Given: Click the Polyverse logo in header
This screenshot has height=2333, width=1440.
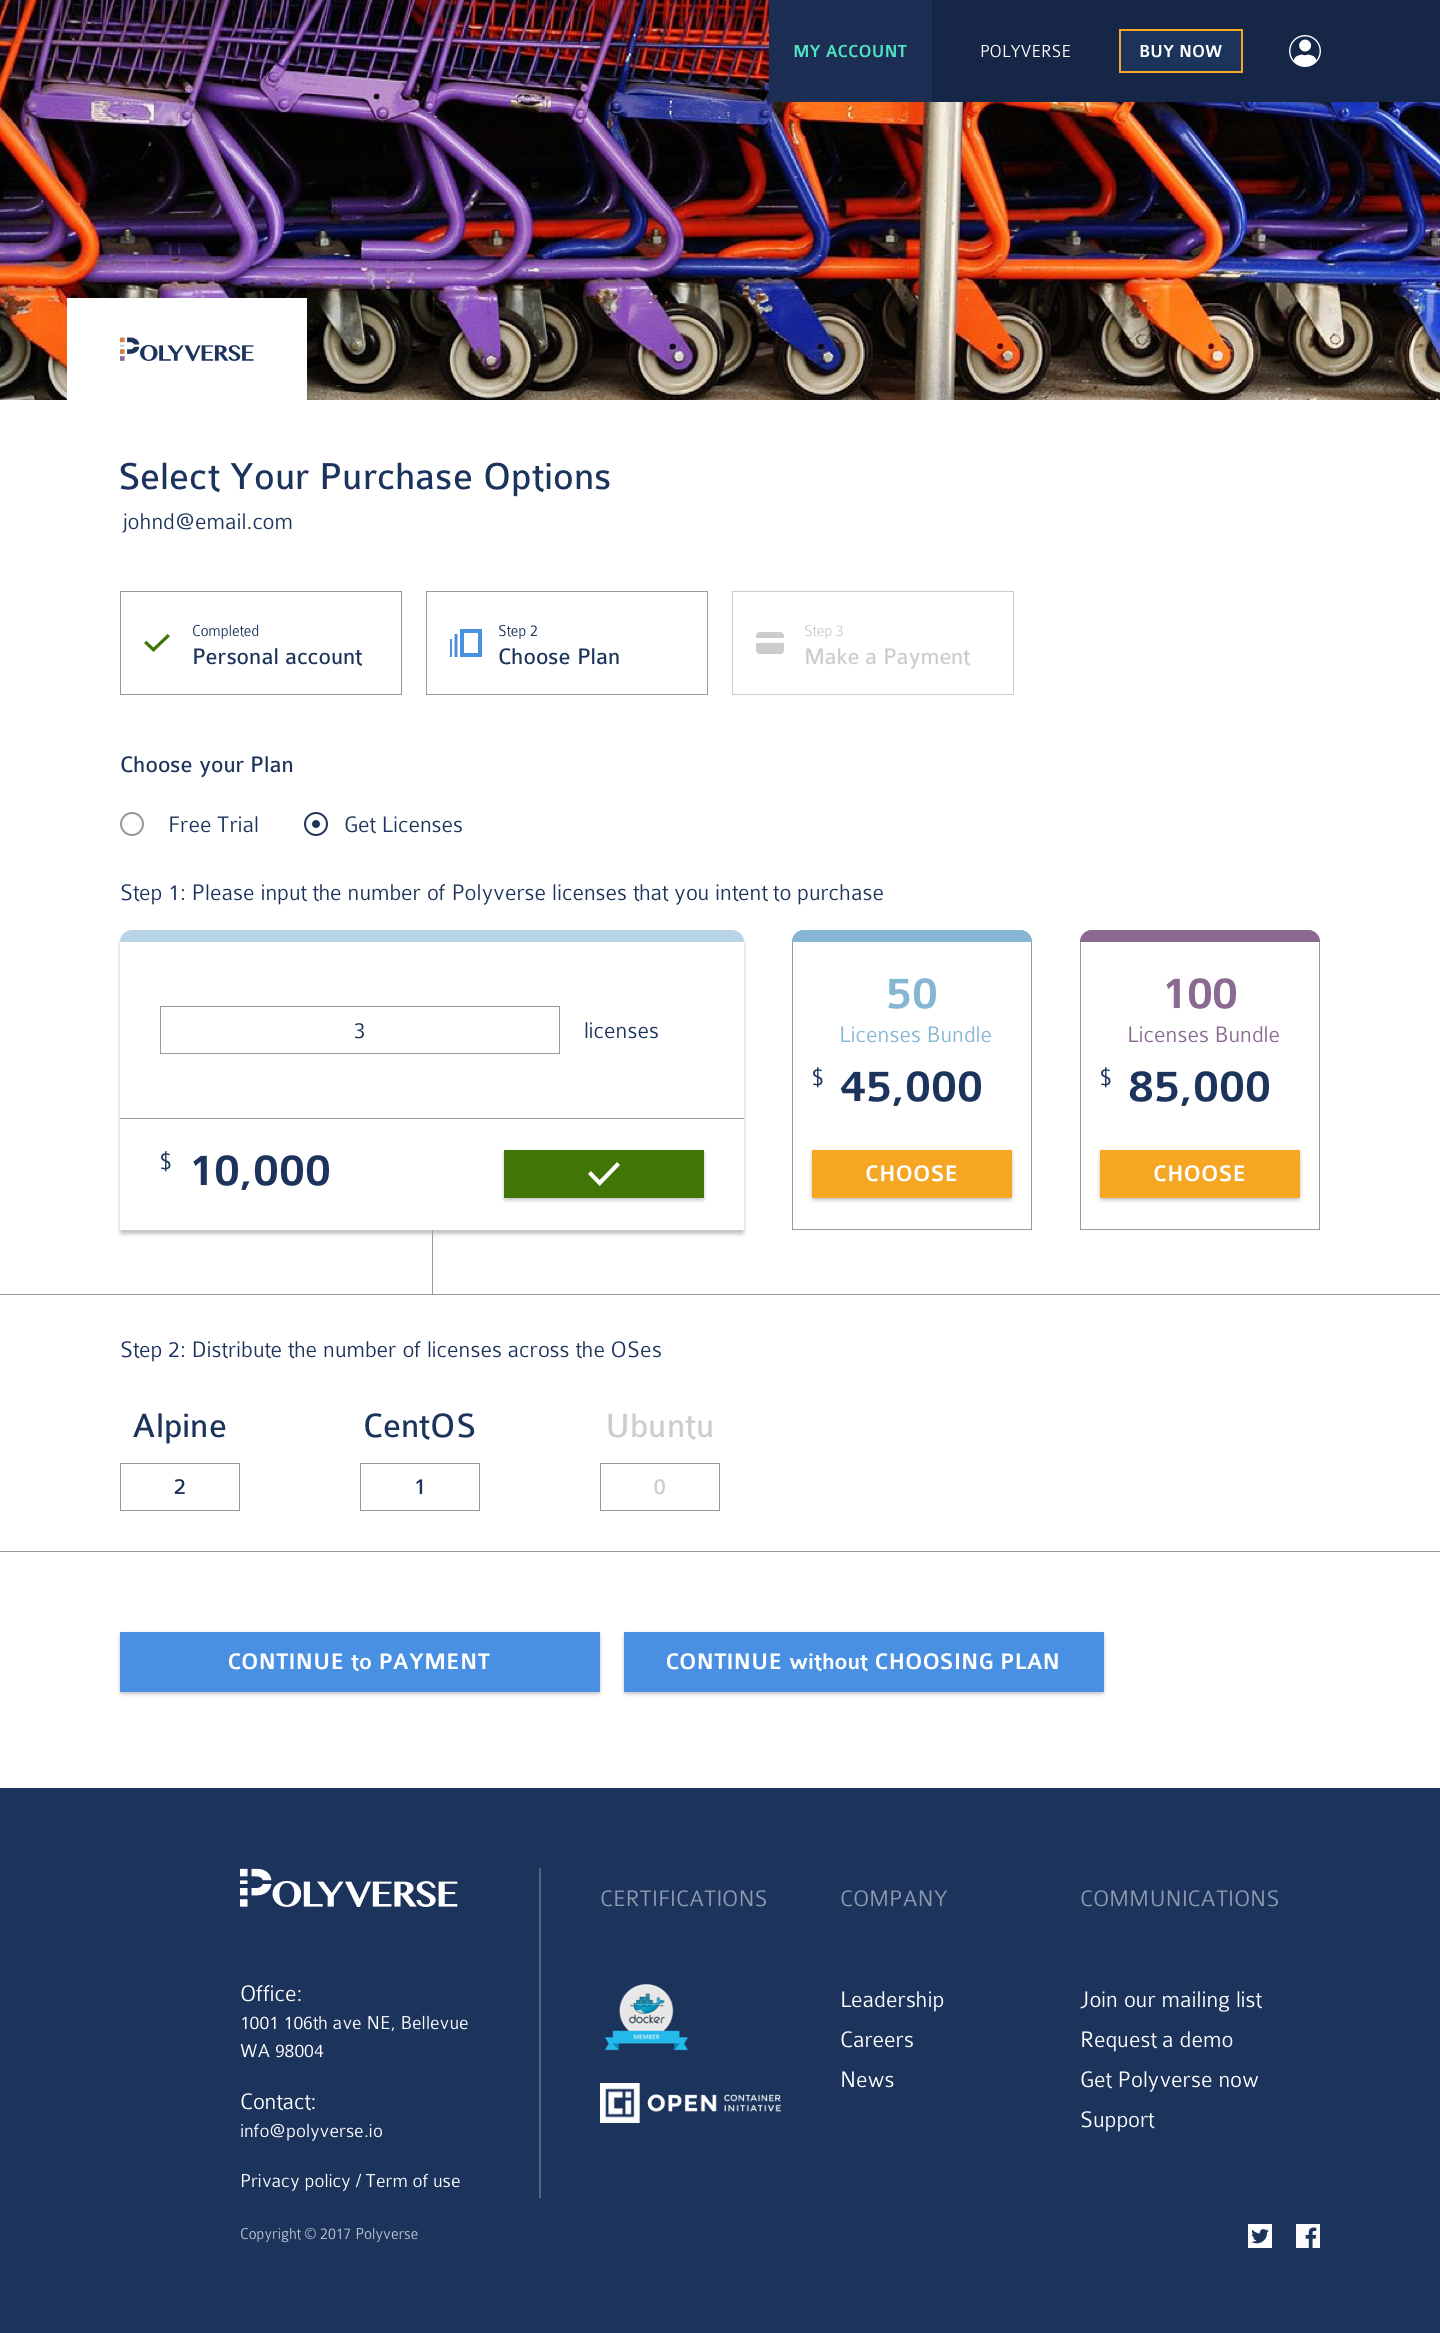Looking at the screenshot, I should click(187, 351).
